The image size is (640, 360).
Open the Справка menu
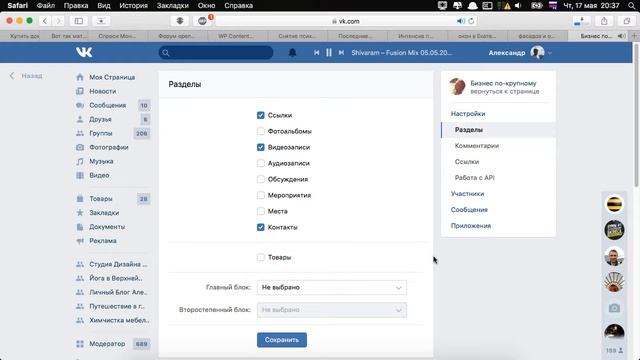(238, 6)
